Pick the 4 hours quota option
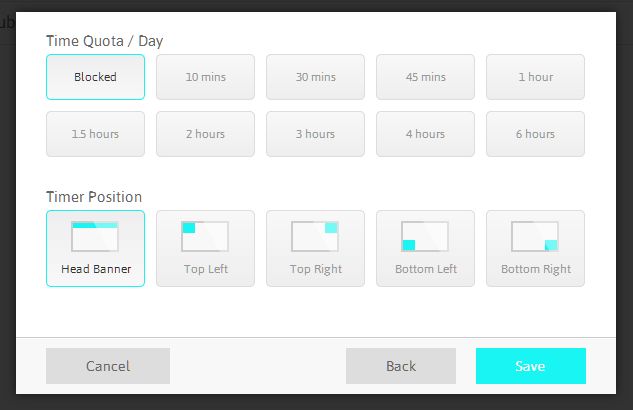This screenshot has width=633, height=410. pos(425,134)
